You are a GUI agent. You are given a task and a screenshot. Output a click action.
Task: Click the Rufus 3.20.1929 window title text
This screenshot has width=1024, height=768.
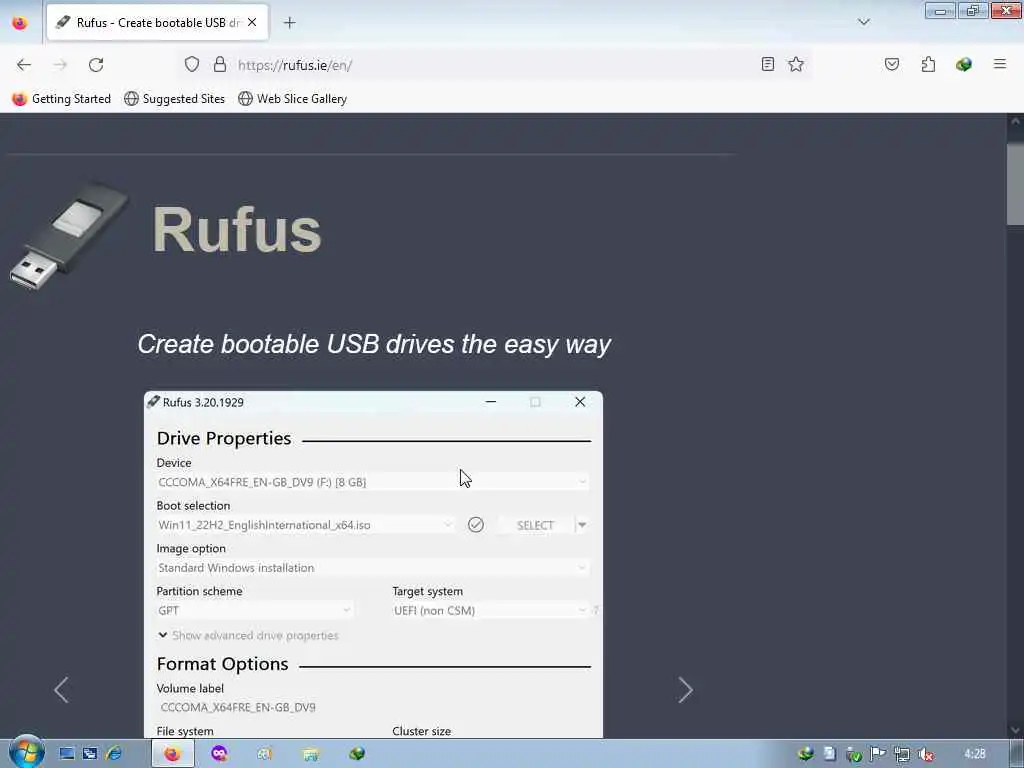(x=203, y=402)
